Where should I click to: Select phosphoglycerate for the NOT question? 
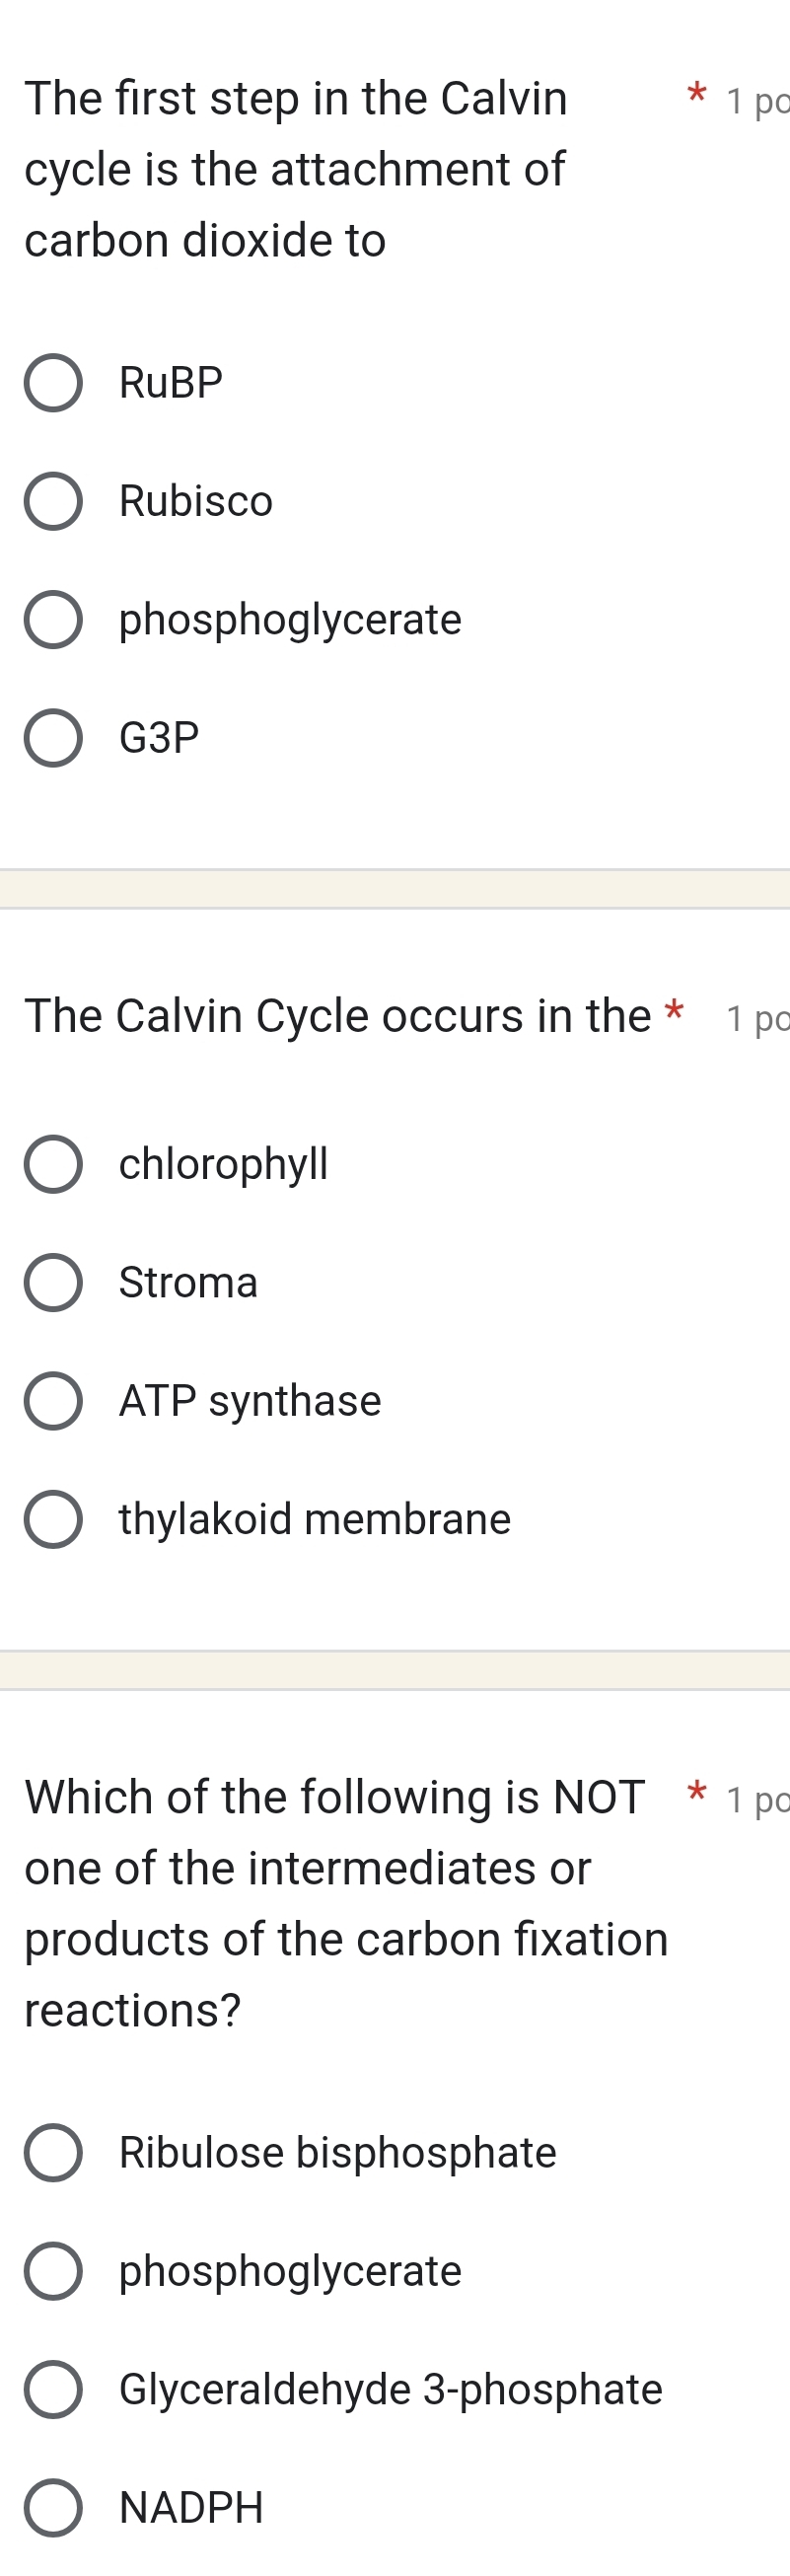point(55,2271)
